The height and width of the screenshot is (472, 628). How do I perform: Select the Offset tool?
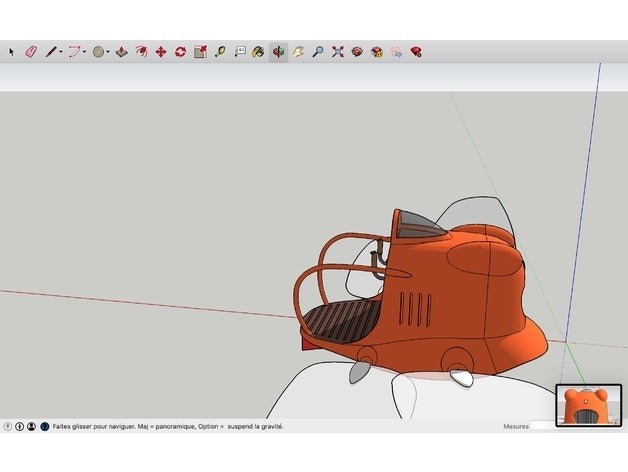pyautogui.click(x=141, y=51)
